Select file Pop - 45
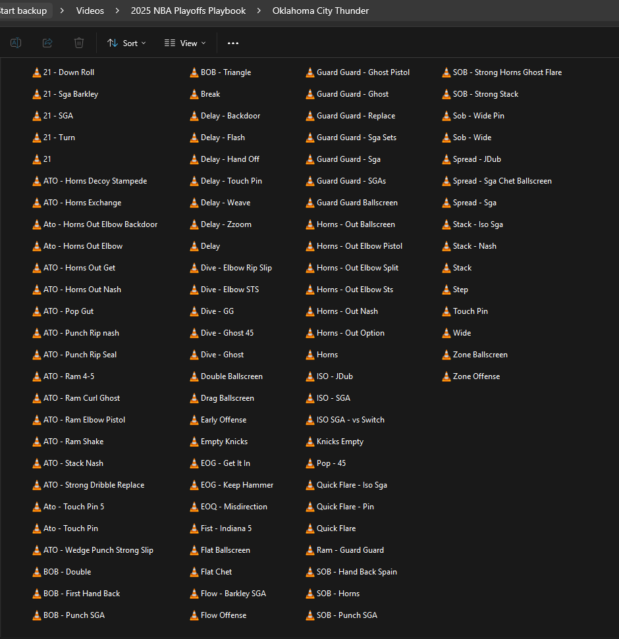Image resolution: width=619 pixels, height=639 pixels. pos(326,463)
